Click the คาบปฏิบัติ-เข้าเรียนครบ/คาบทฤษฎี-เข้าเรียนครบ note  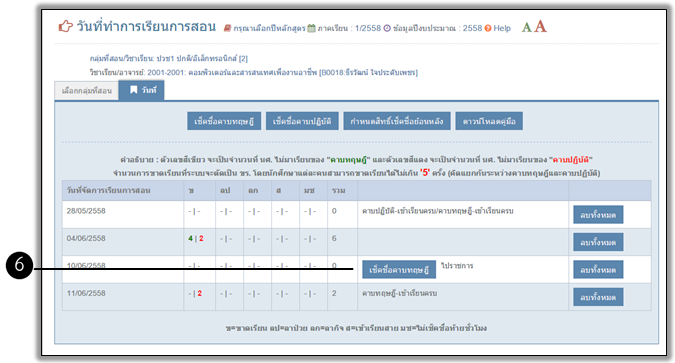(437, 211)
